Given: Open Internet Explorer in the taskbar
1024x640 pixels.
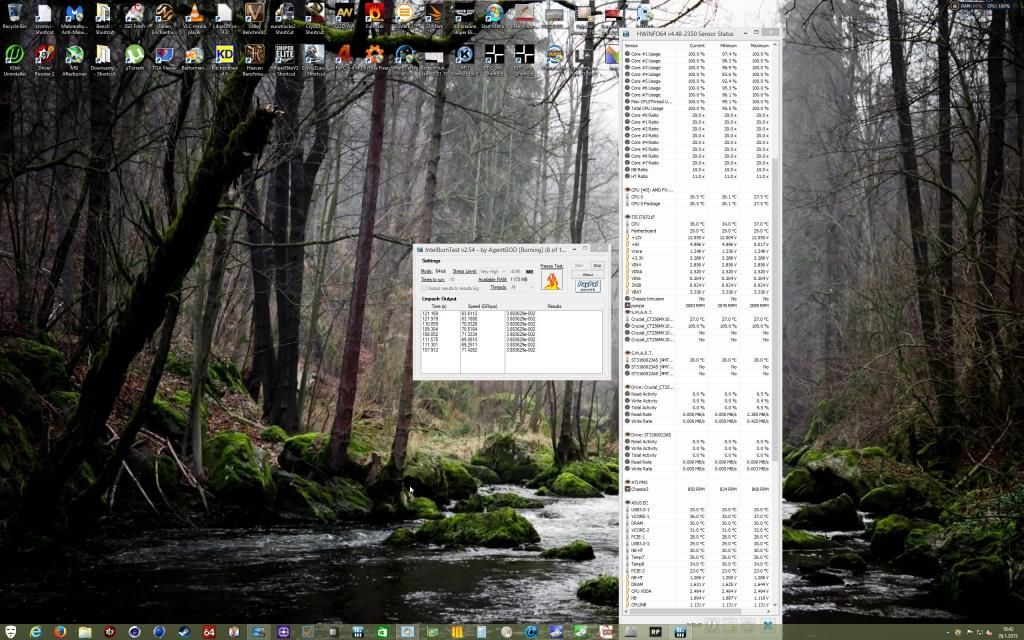Looking at the screenshot, I should point(36,632).
